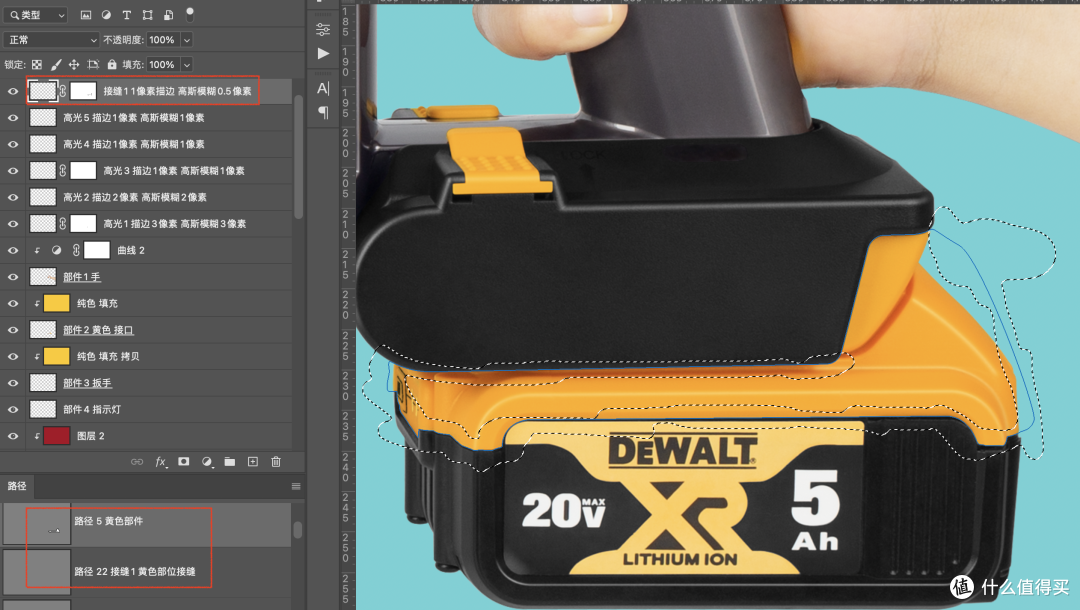Lock transparent pixels icon
This screenshot has width=1080, height=610.
coord(37,65)
